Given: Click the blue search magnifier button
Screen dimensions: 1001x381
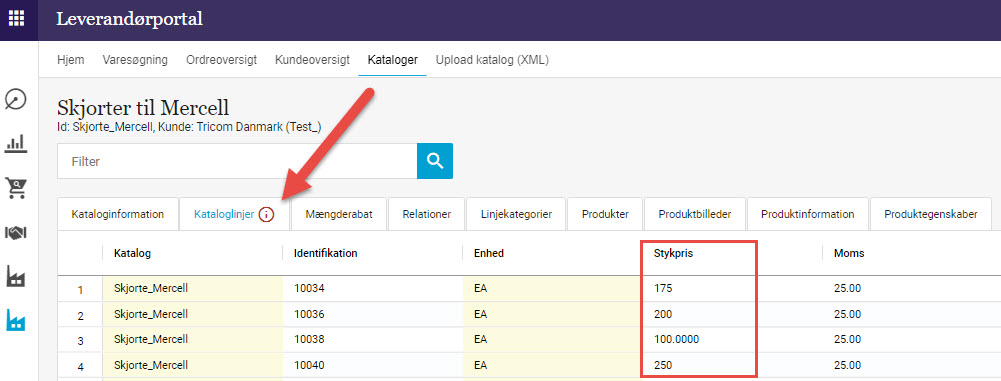Looking at the screenshot, I should pyautogui.click(x=435, y=161).
